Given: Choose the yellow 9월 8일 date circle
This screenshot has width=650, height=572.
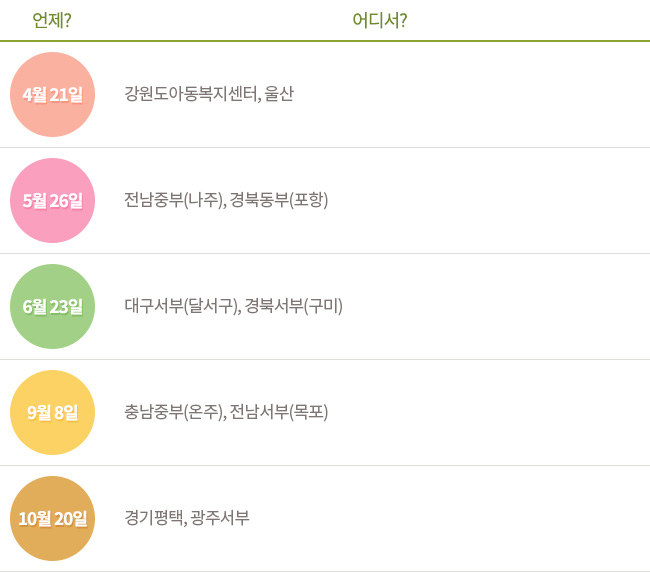Looking at the screenshot, I should pyautogui.click(x=52, y=412).
